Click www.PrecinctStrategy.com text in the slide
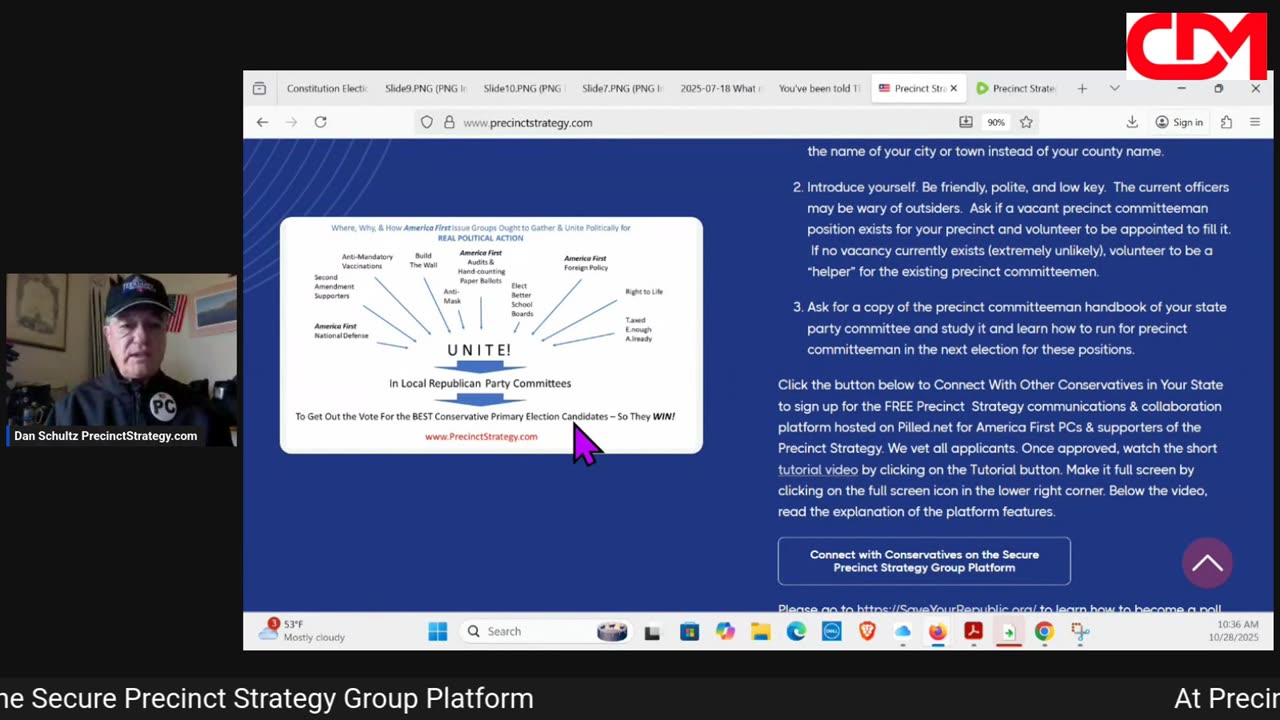Screen dimensions: 1280x720 click(x=481, y=436)
